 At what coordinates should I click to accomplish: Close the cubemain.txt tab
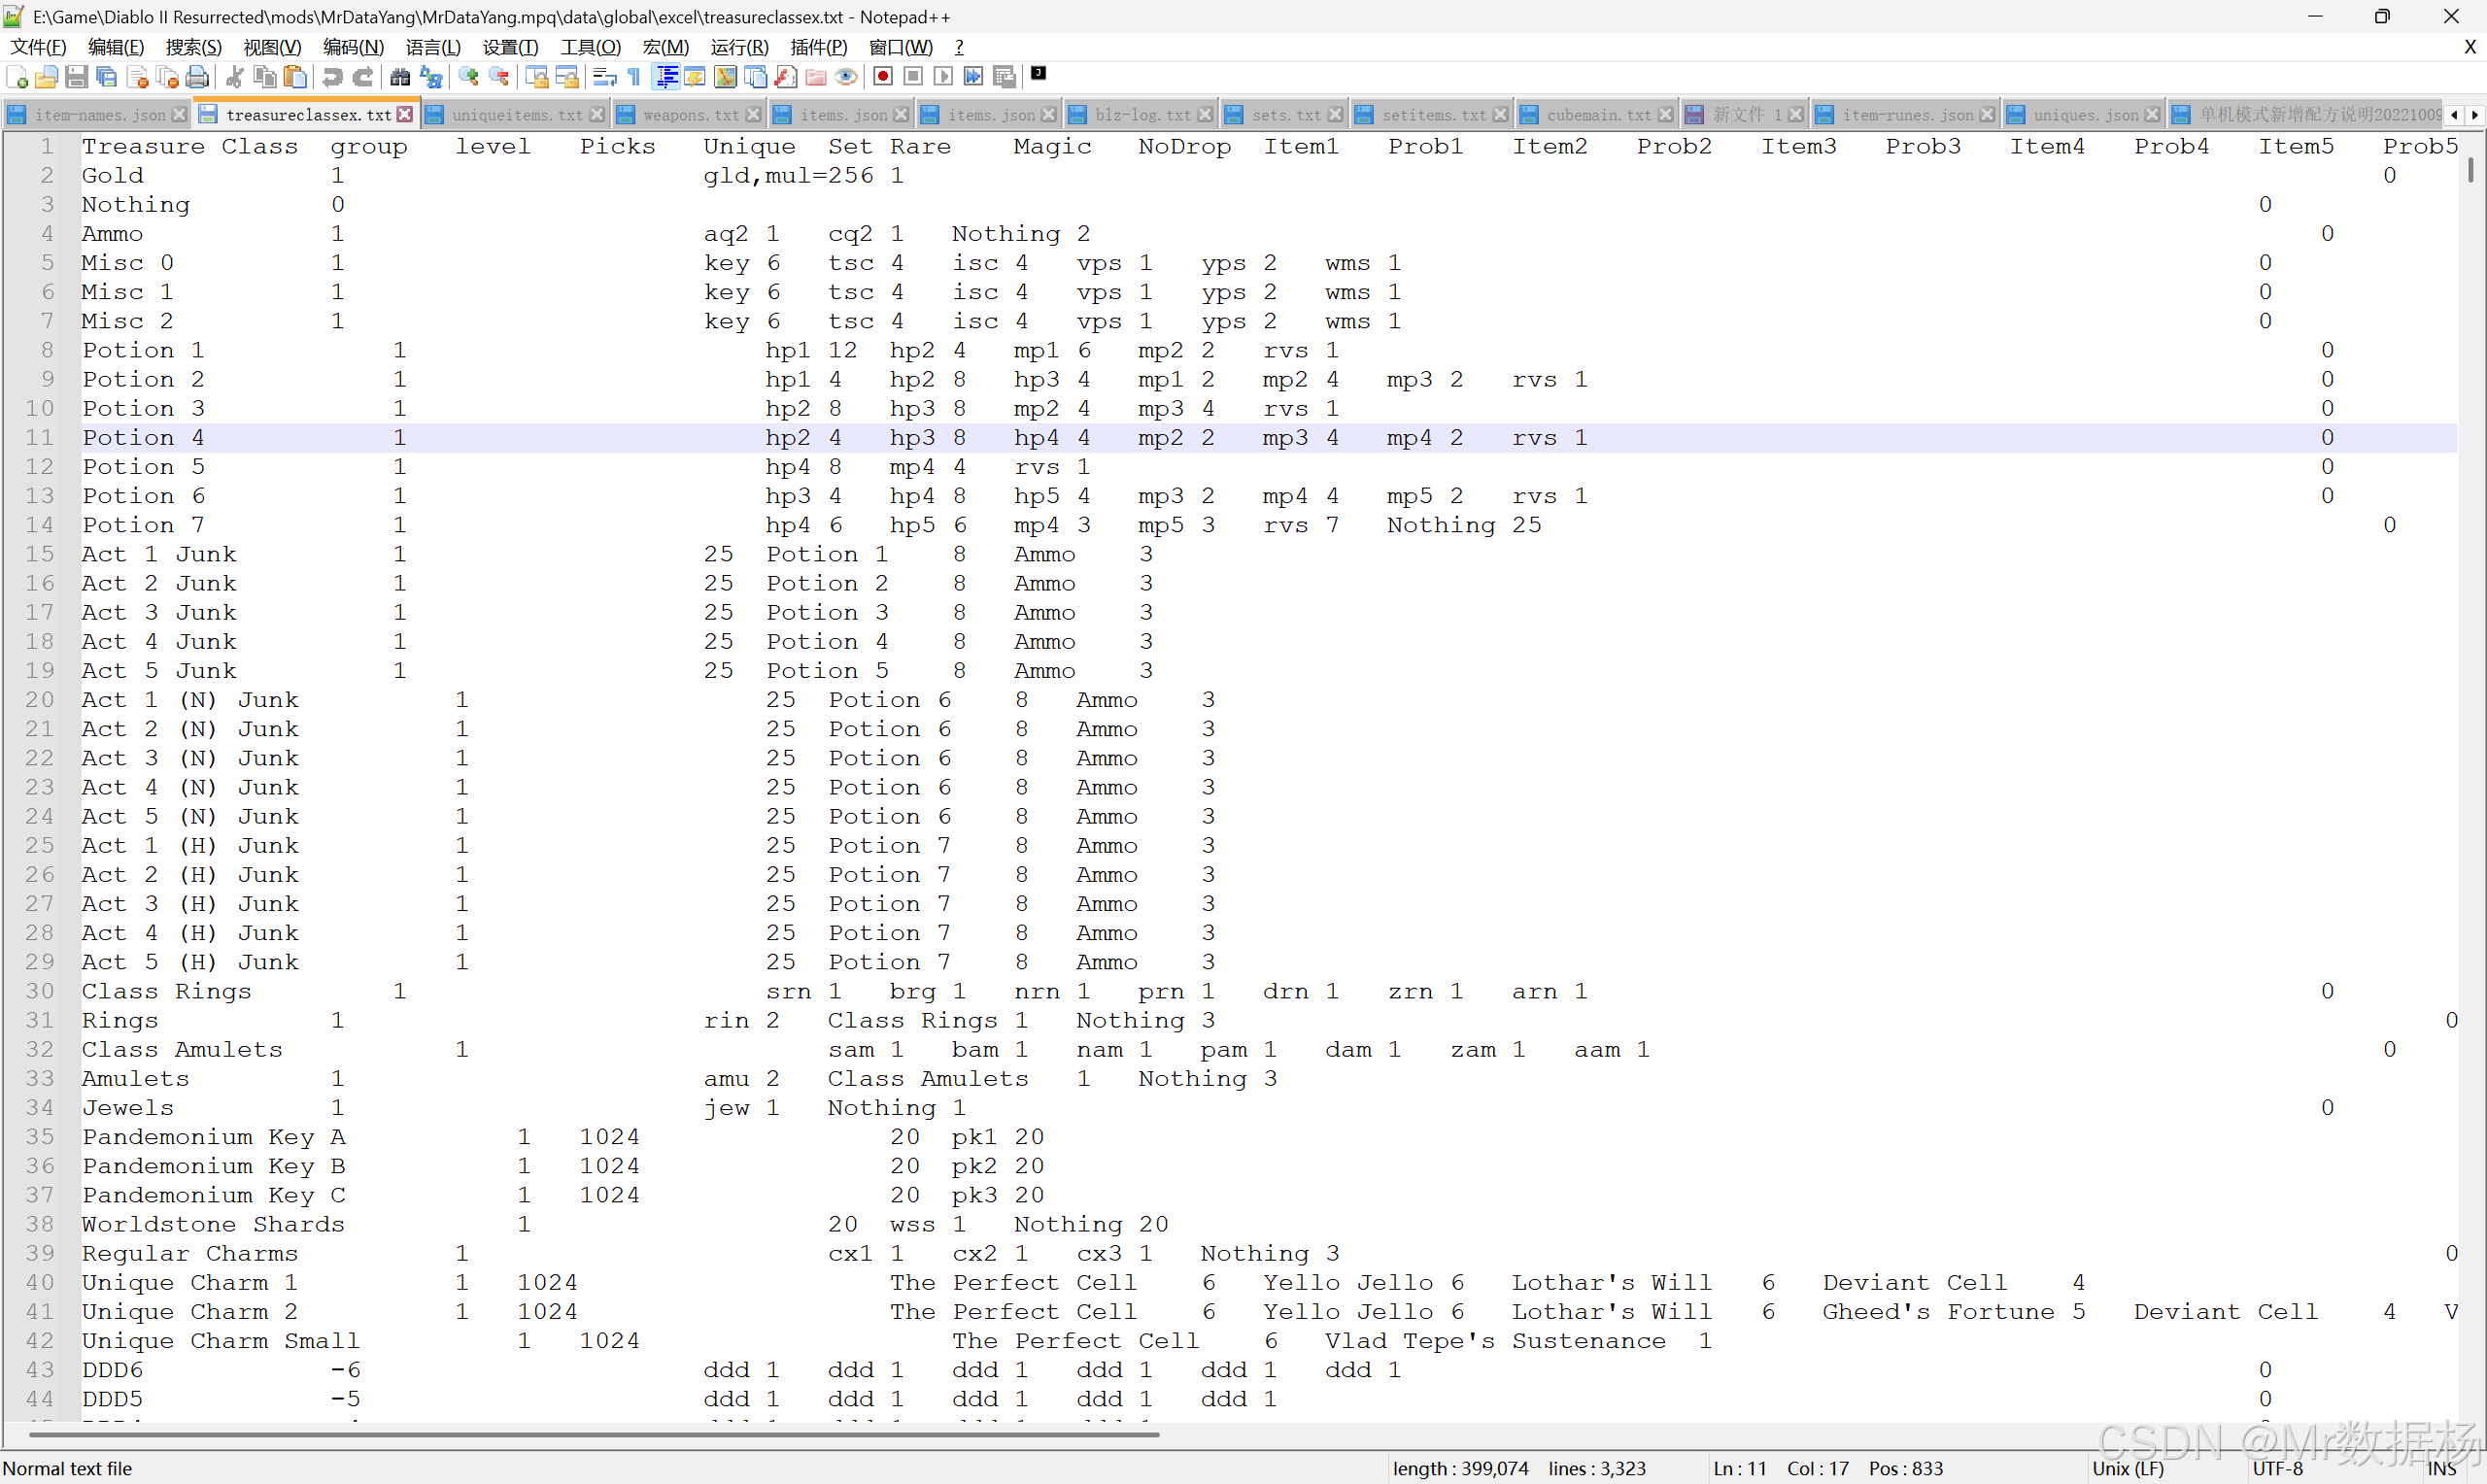click(1665, 115)
